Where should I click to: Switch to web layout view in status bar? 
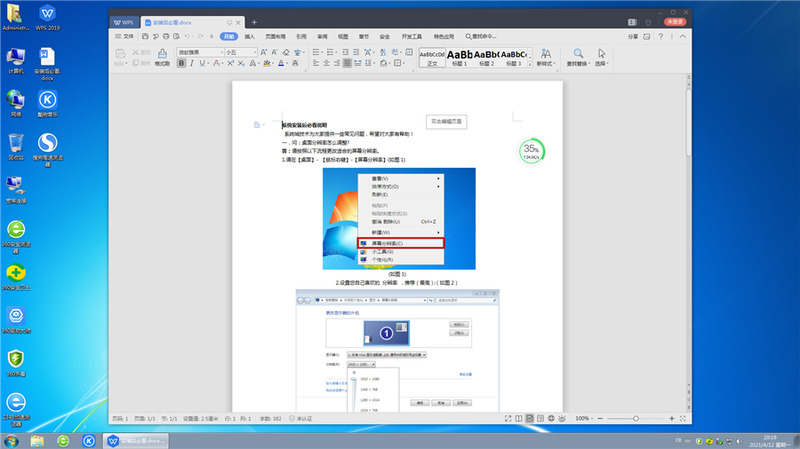[551, 418]
